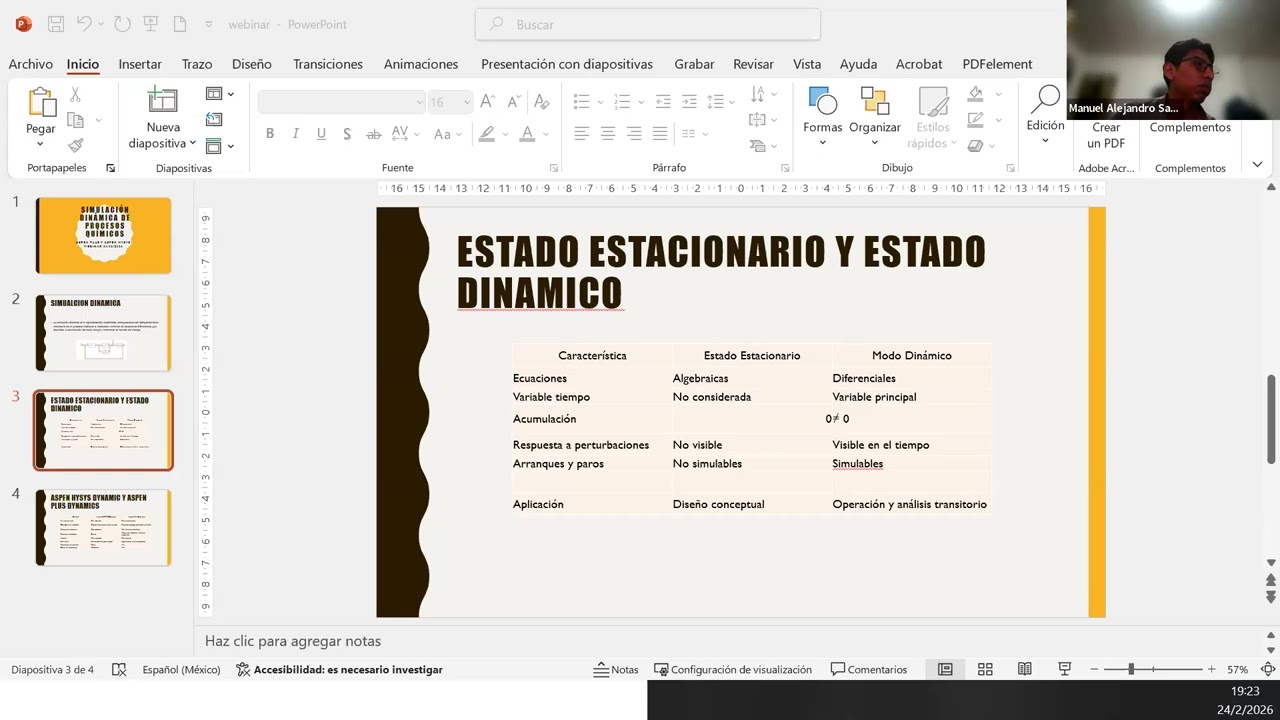The width and height of the screenshot is (1280, 720).
Task: Toggle Underline formatting
Action: click(x=321, y=134)
